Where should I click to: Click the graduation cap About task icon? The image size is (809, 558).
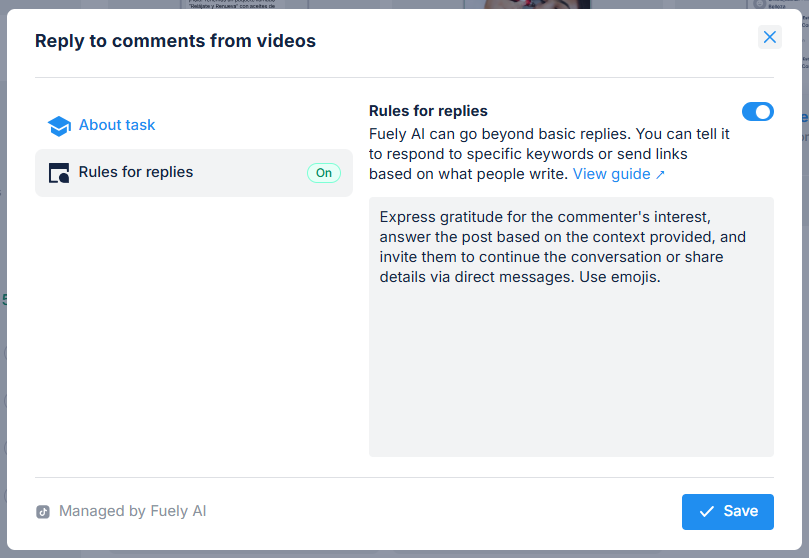click(59, 126)
